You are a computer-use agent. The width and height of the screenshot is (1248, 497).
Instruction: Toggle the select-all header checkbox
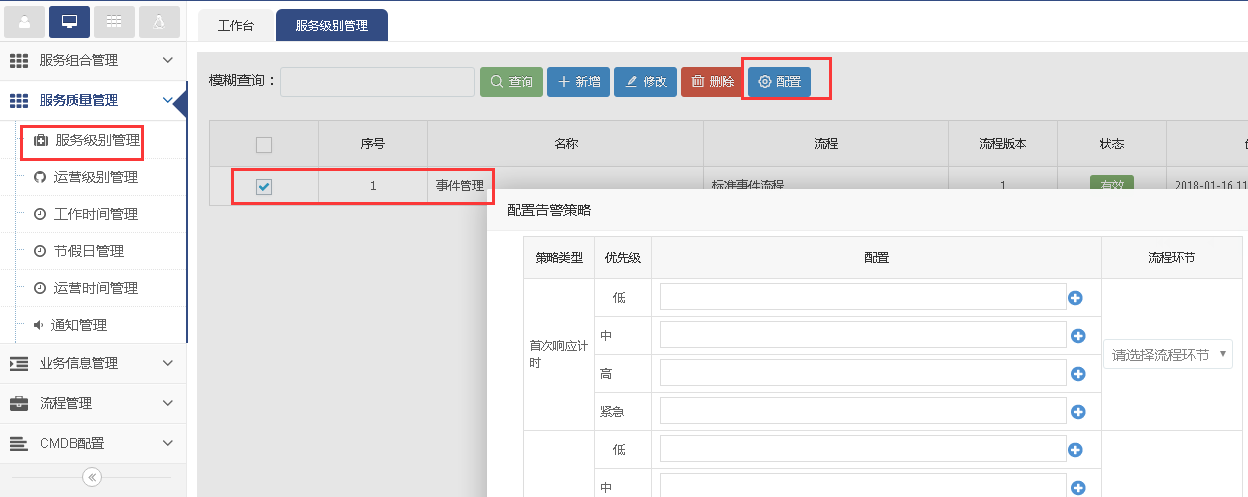(x=264, y=145)
